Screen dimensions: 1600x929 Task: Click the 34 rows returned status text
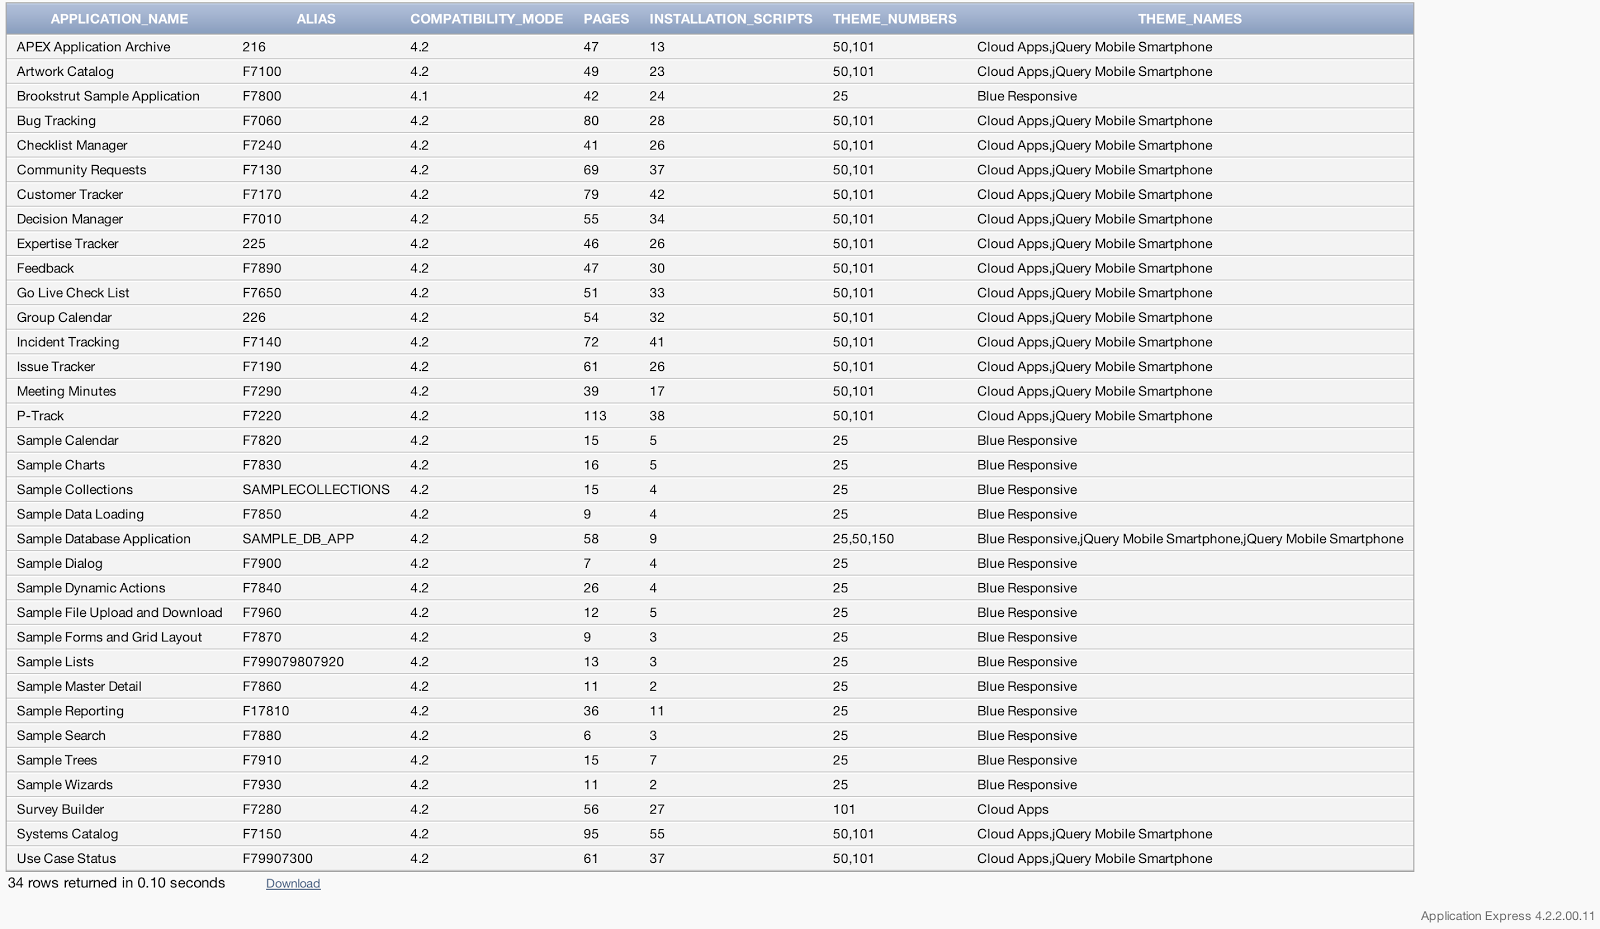pos(119,883)
